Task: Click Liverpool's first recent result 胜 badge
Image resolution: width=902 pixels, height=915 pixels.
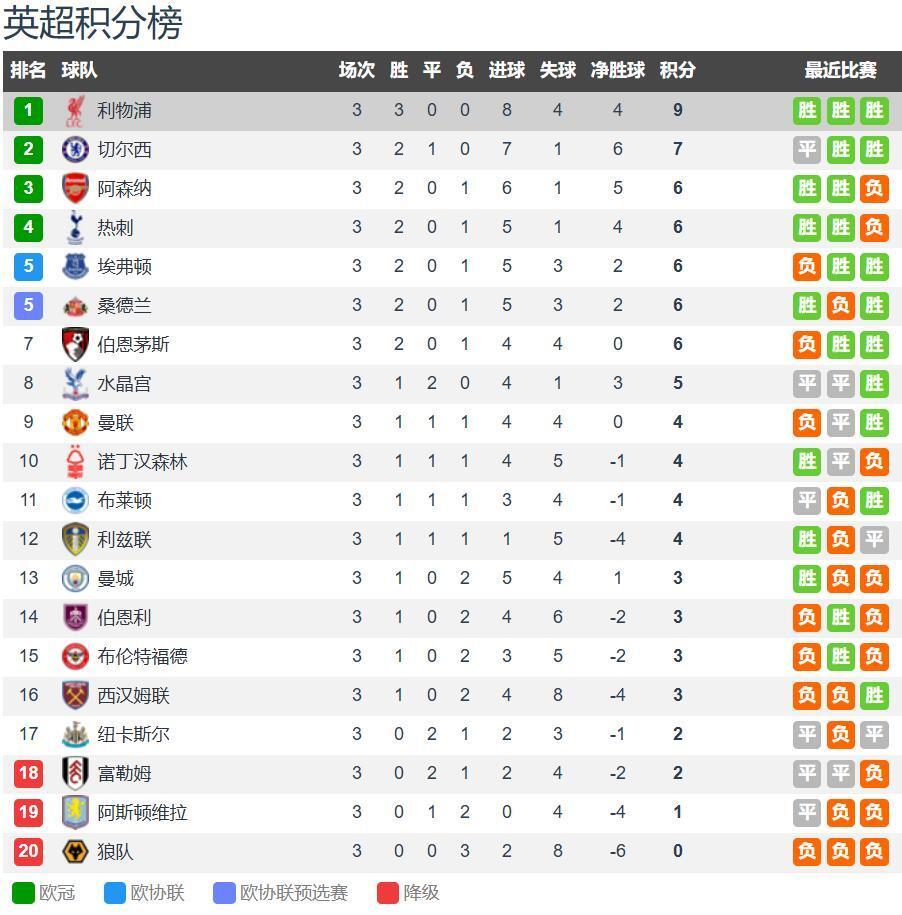Action: (807, 110)
